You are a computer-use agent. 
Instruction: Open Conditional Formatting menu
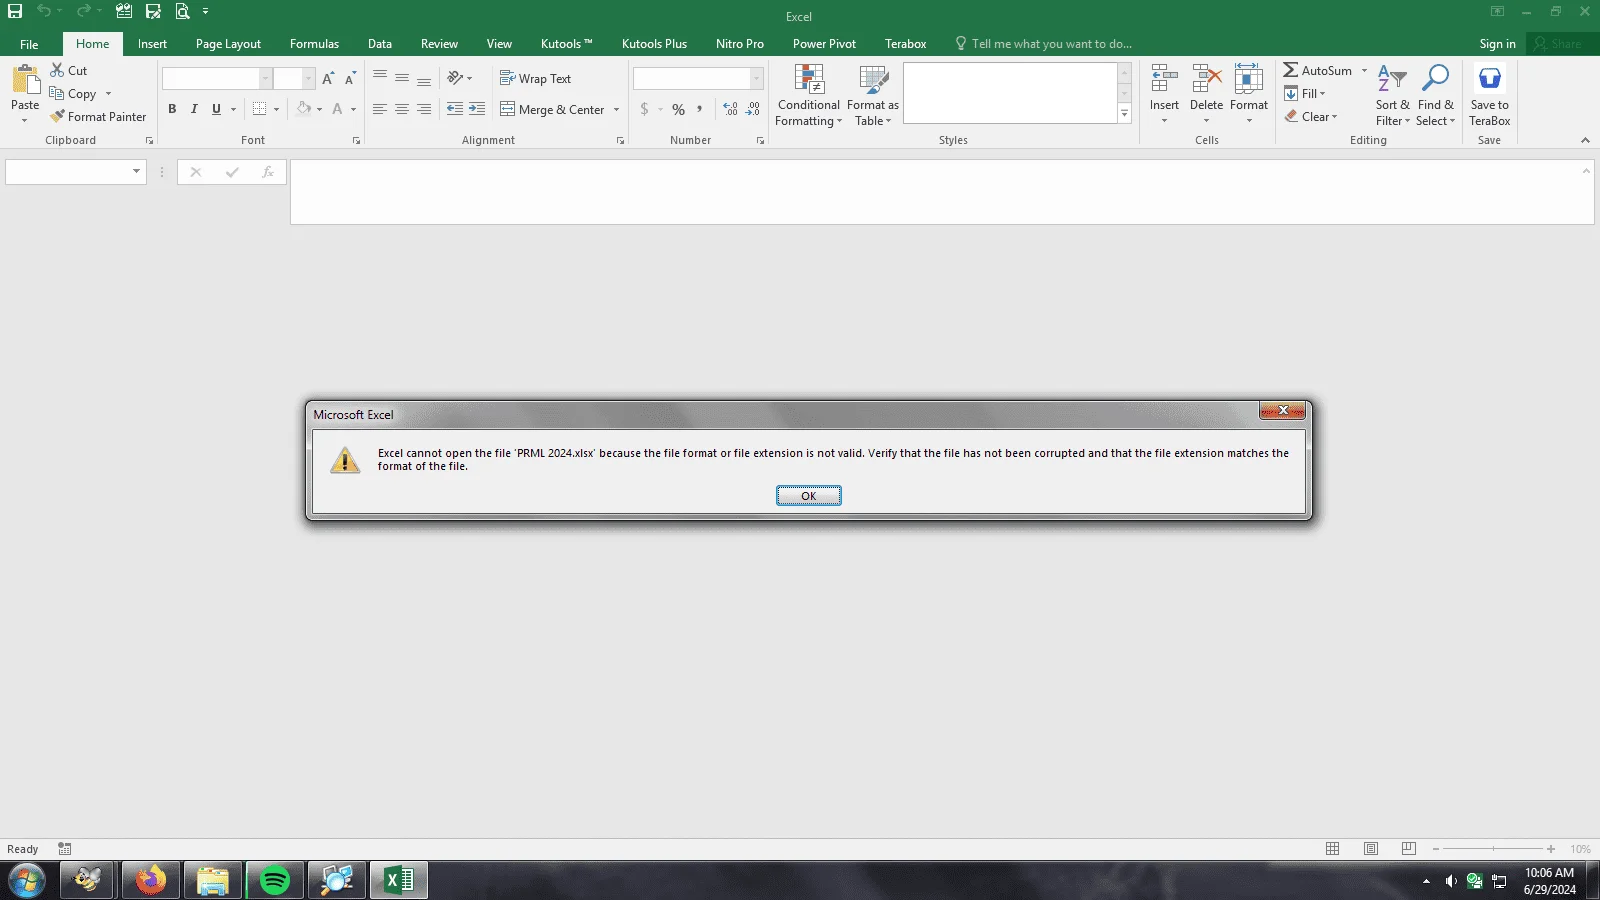(809, 96)
